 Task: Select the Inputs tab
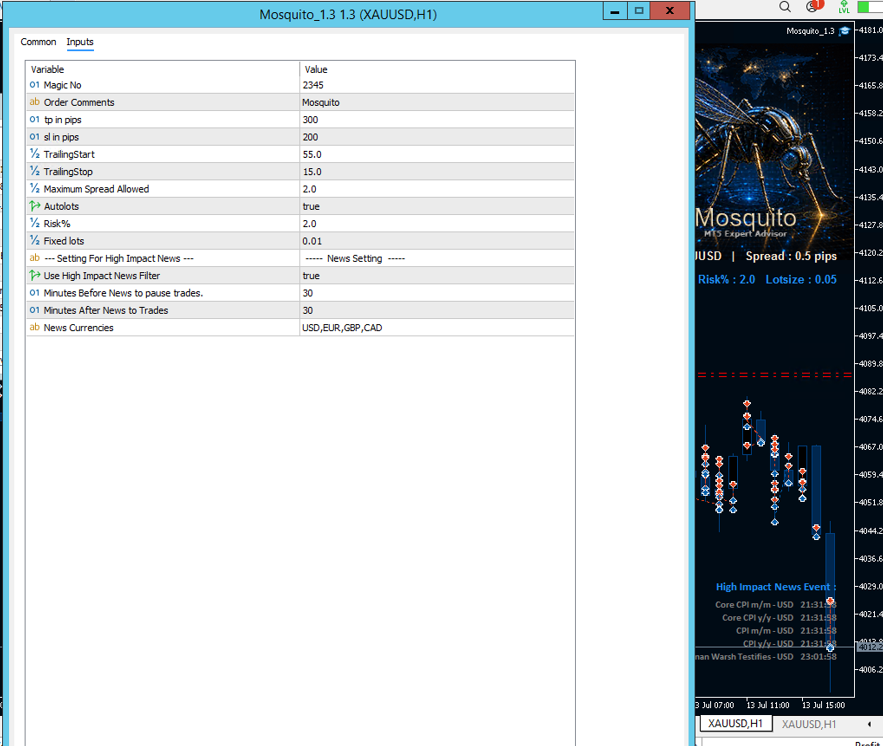(x=80, y=42)
